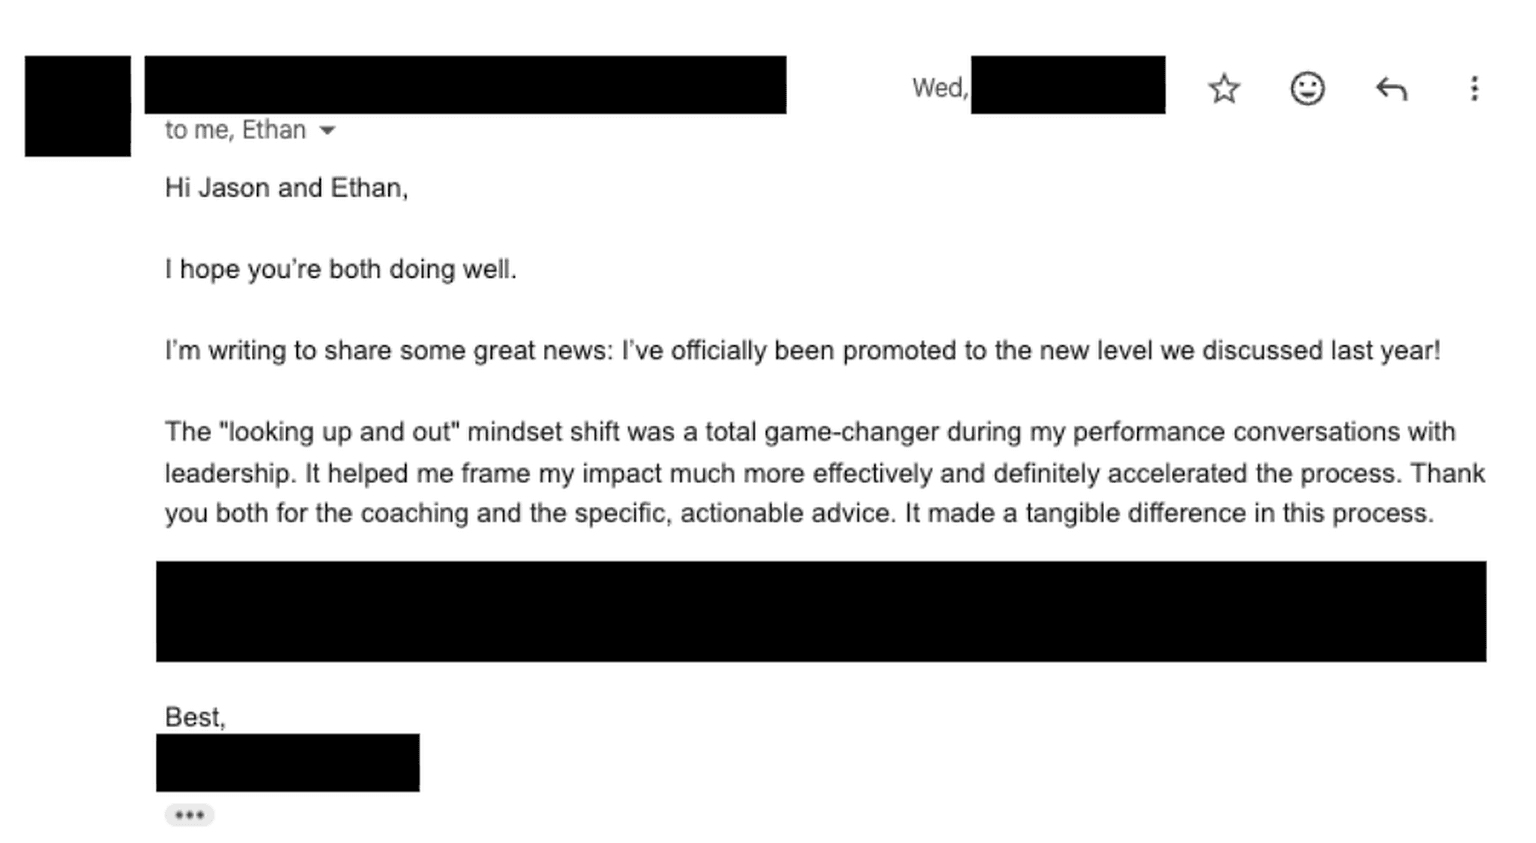Show trimmed content with the ellipsis button

tap(189, 815)
